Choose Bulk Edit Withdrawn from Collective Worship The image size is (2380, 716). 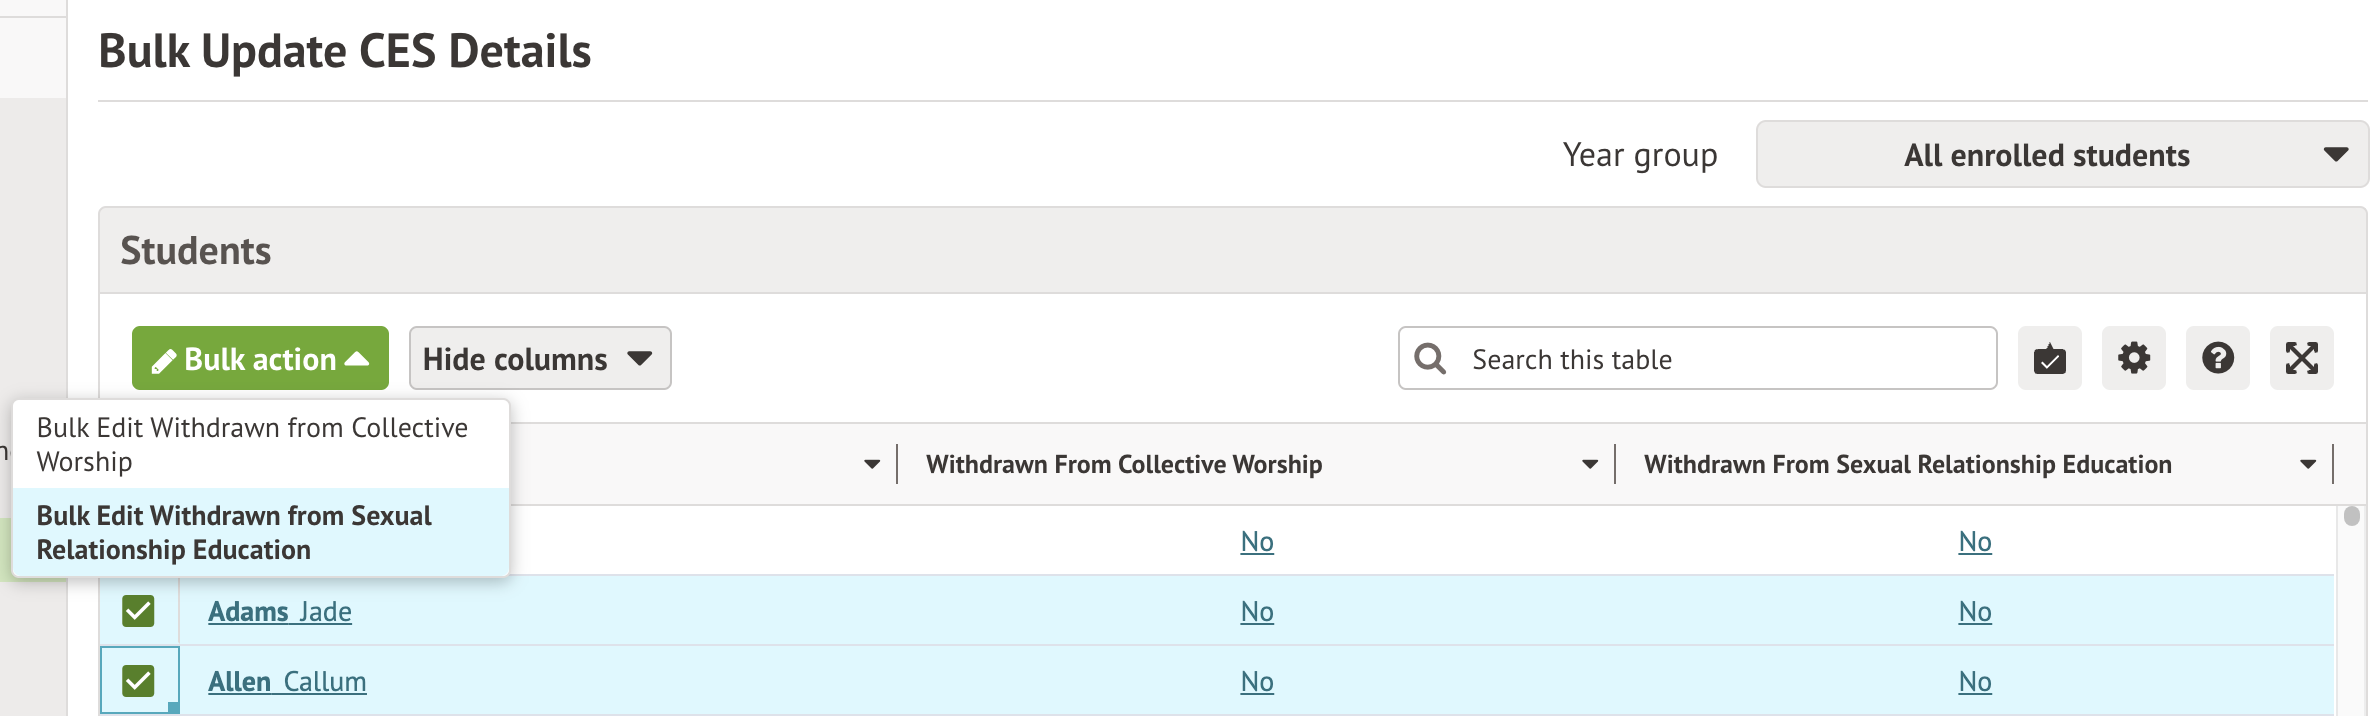tap(252, 444)
